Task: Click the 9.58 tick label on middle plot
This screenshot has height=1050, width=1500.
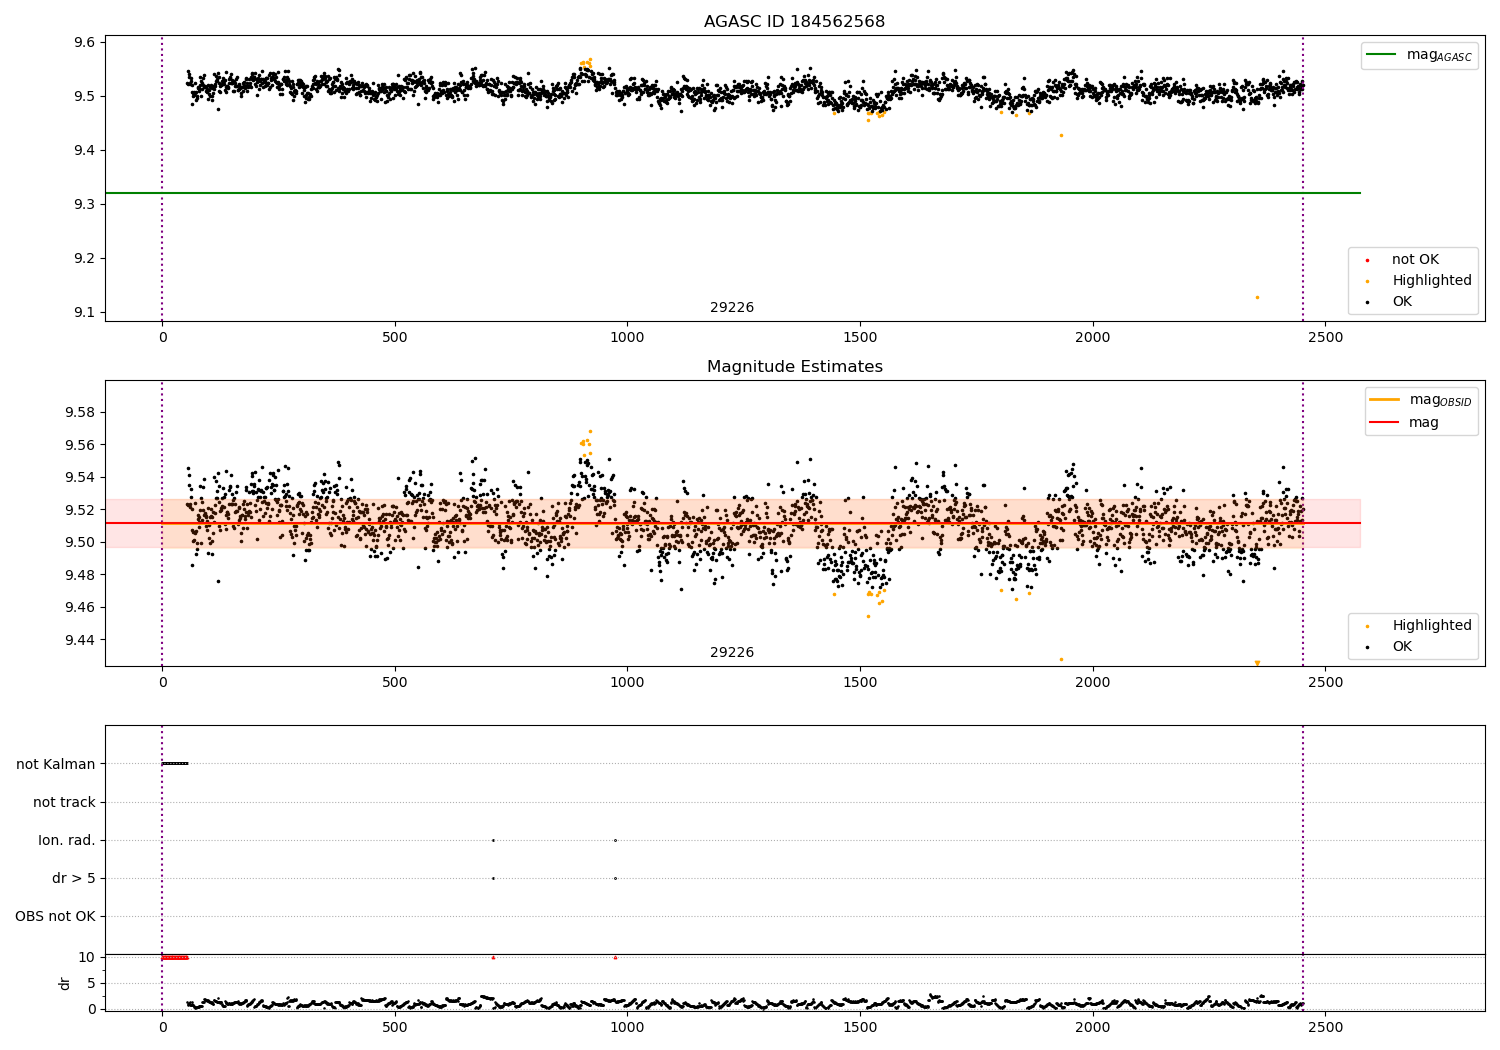Action: point(80,412)
